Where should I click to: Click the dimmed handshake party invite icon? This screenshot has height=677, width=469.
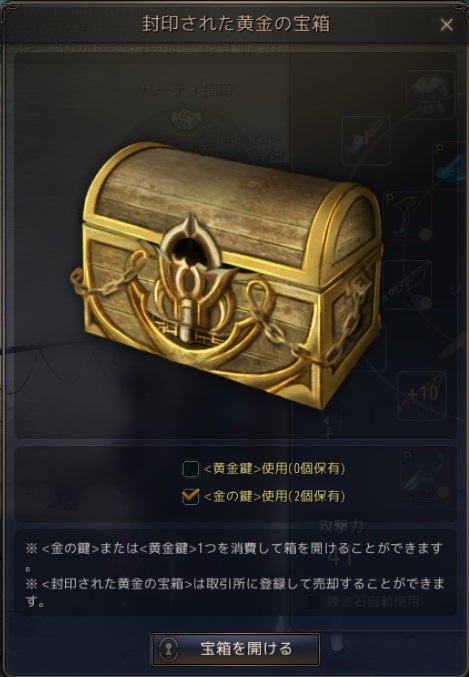(186, 119)
